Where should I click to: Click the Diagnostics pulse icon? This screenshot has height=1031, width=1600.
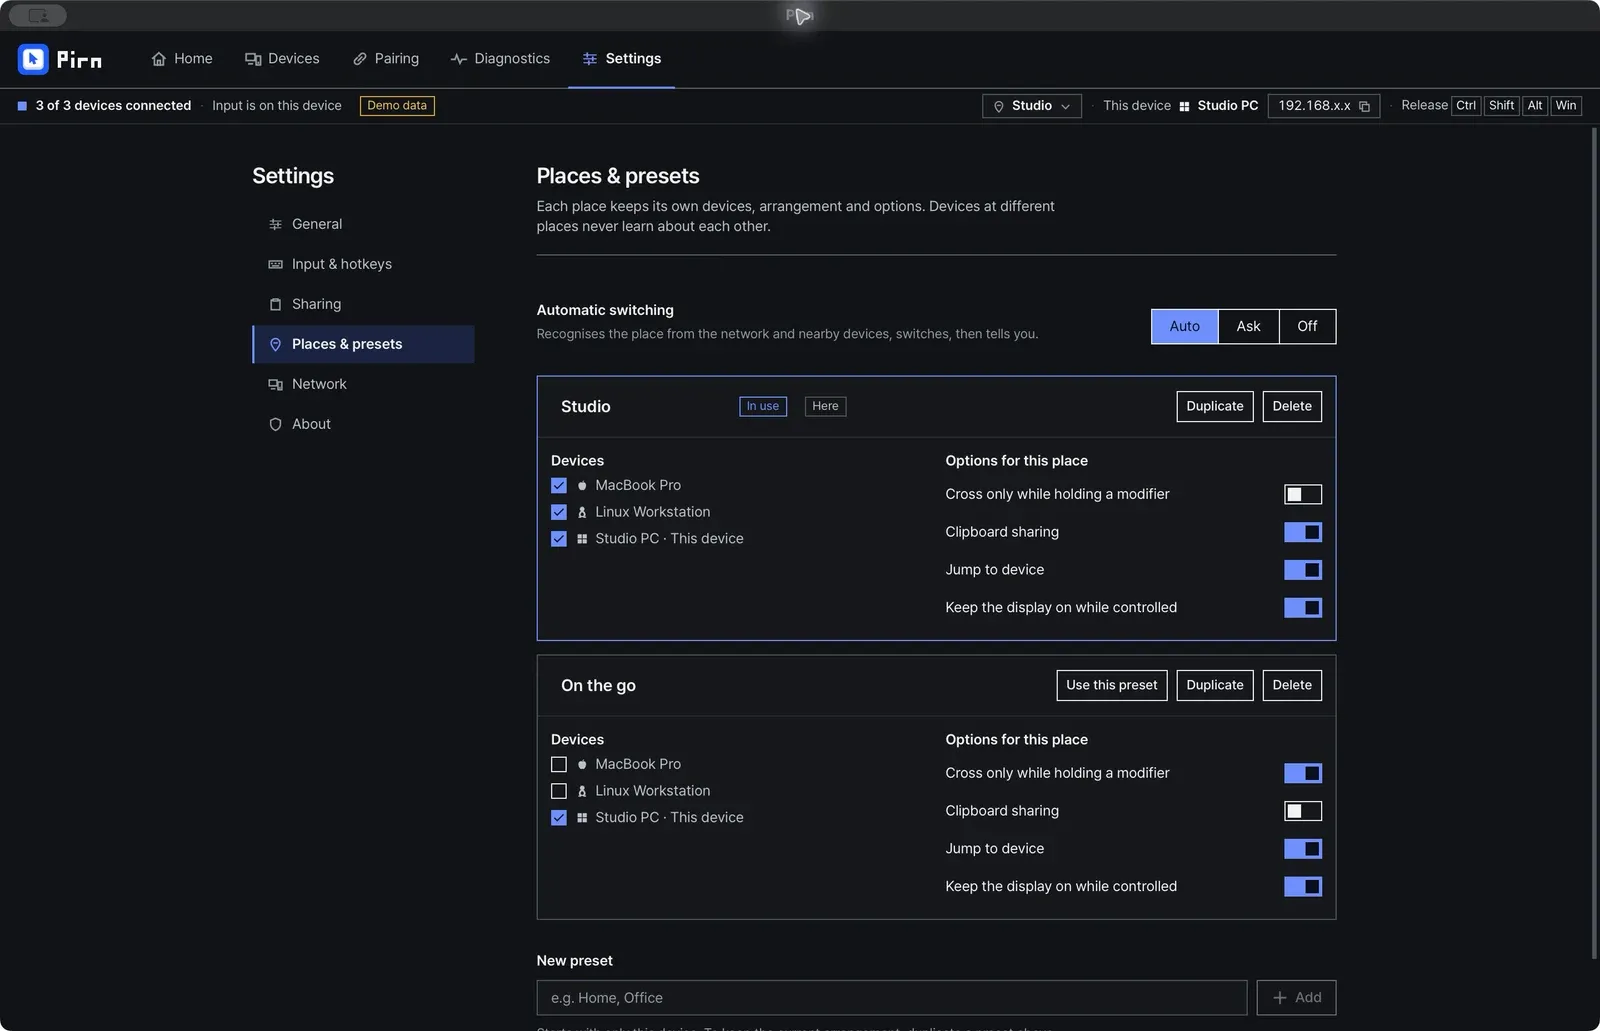[459, 59]
